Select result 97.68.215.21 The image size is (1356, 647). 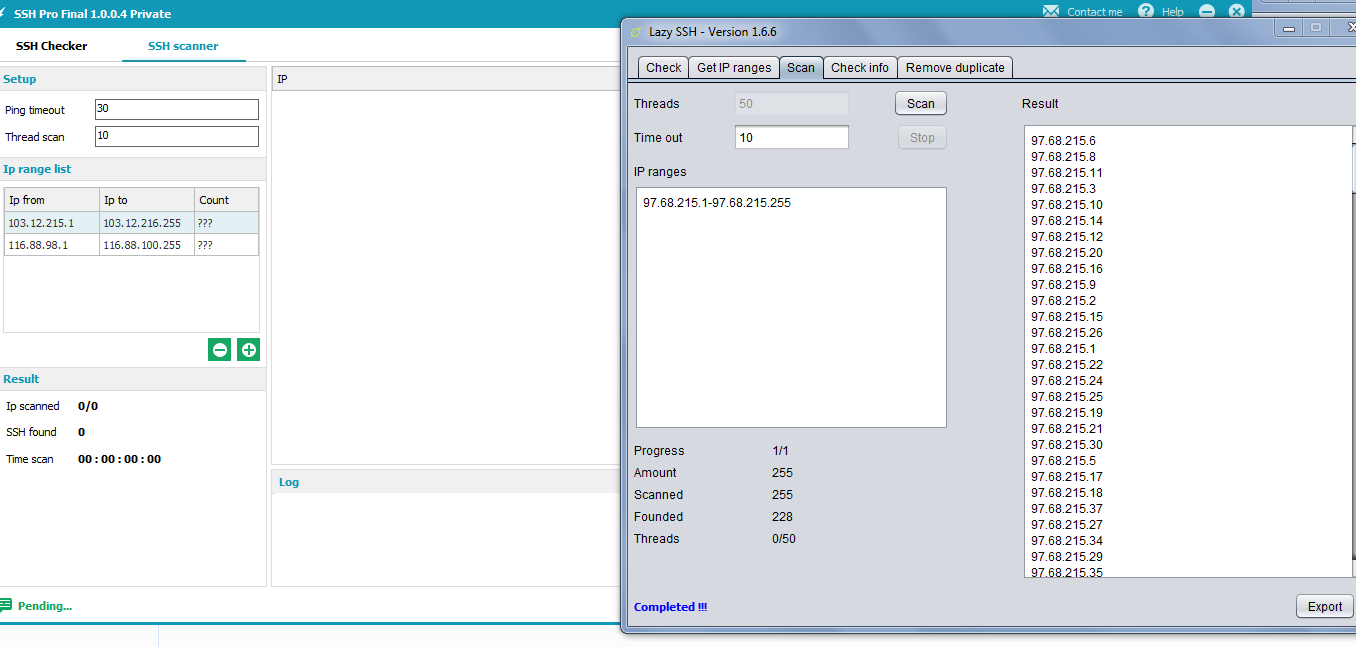[1067, 429]
